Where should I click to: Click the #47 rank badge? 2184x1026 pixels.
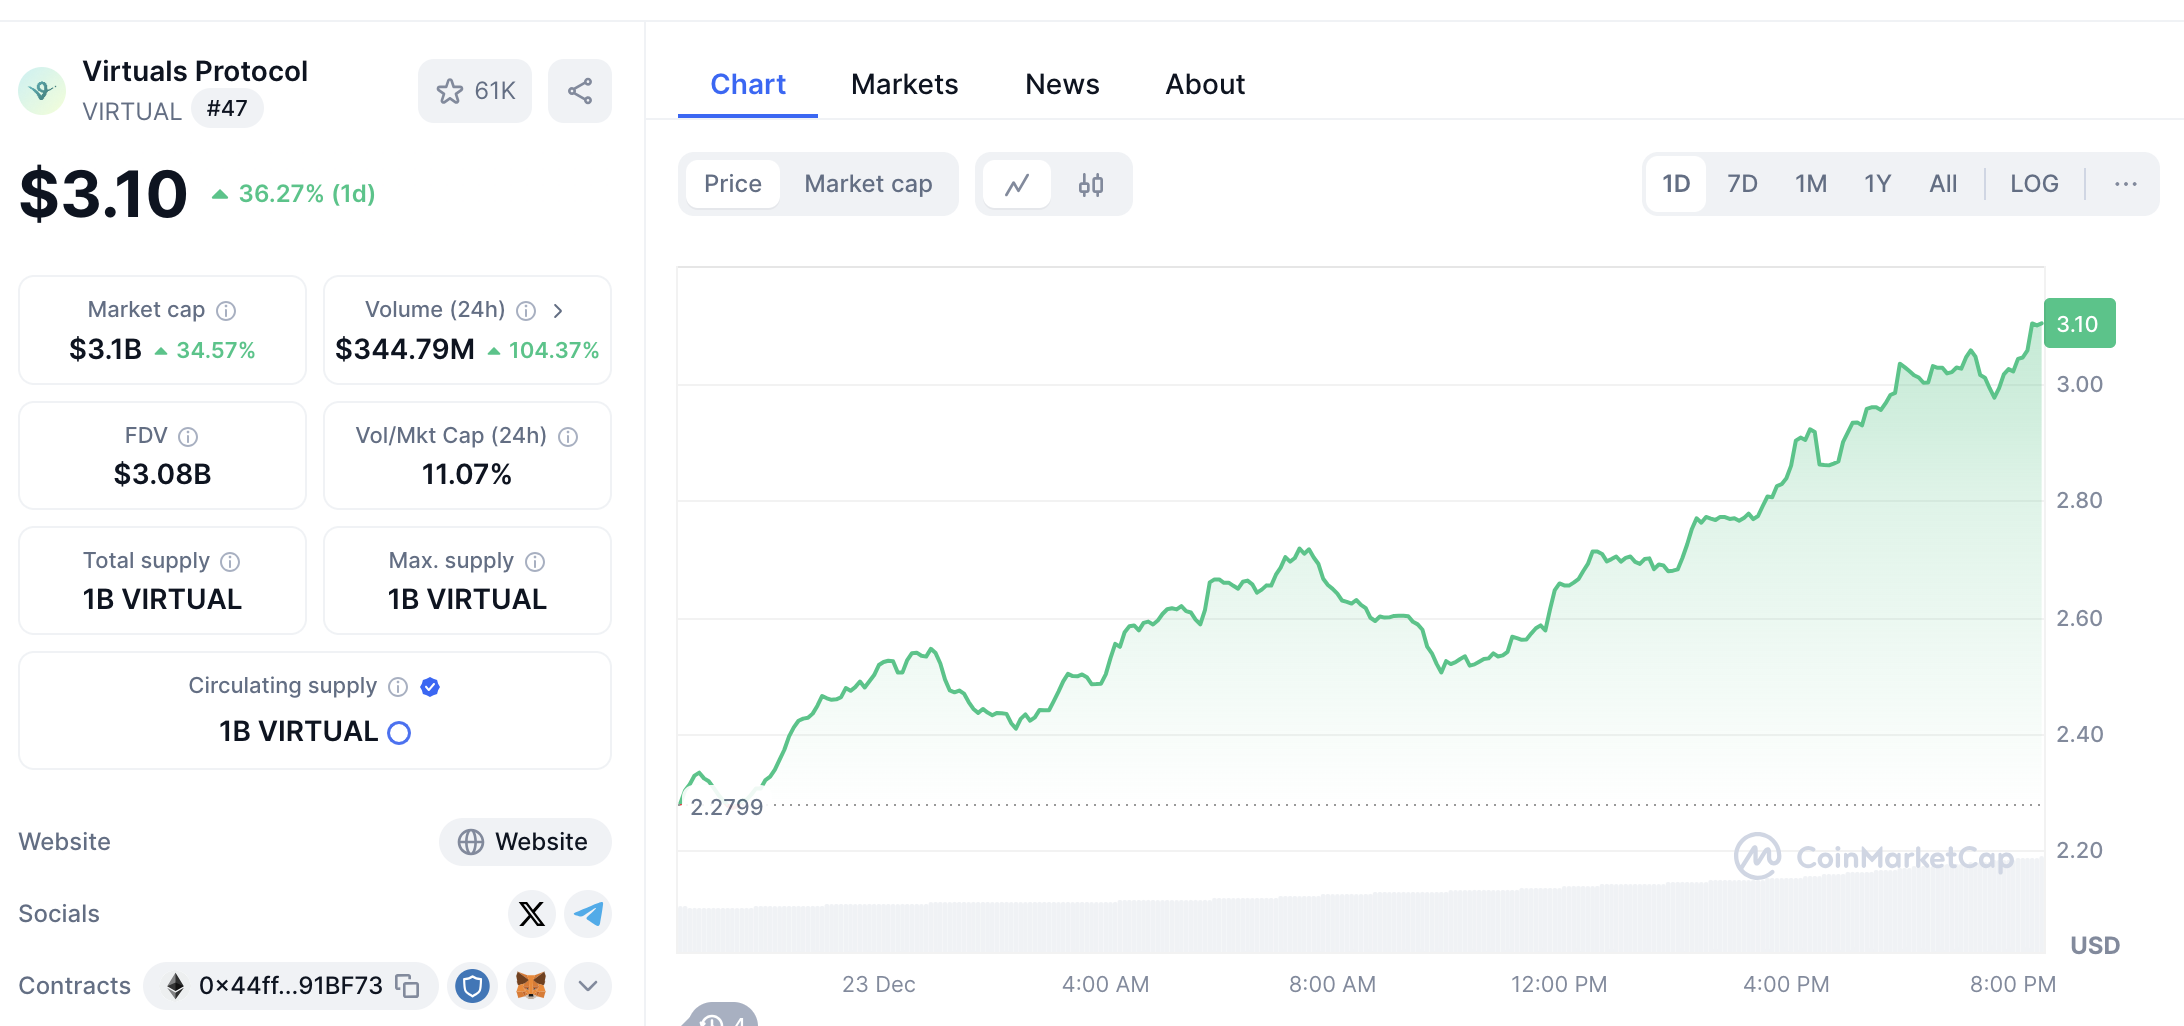pos(227,109)
